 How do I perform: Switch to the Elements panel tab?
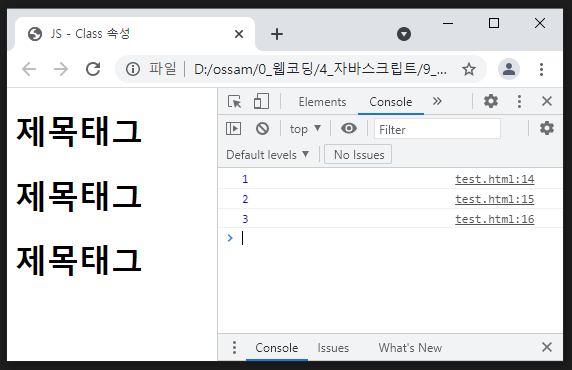[322, 102]
